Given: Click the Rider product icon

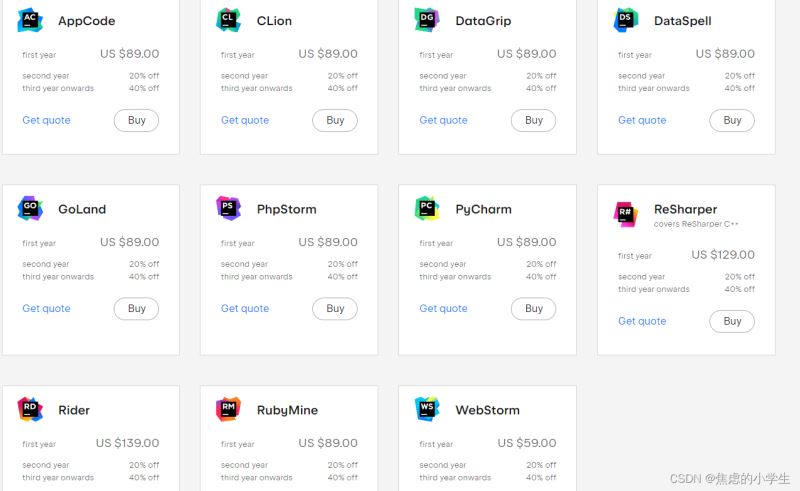Looking at the screenshot, I should pos(30,409).
